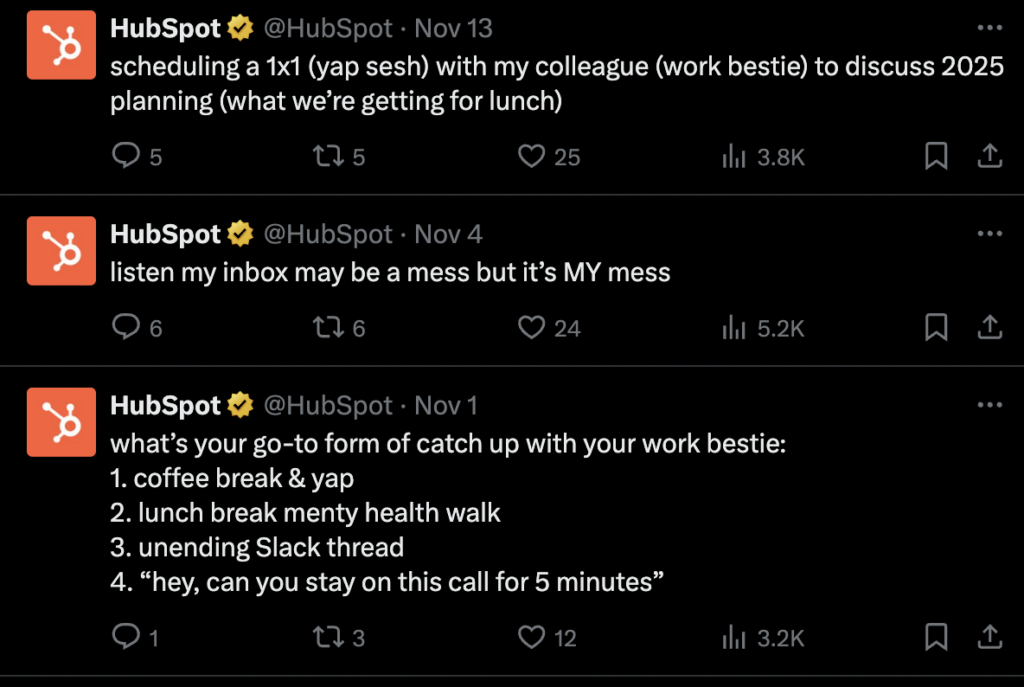Reply to the work bestie catch-up tweet
Screen dimensions: 1024x687
(125, 636)
